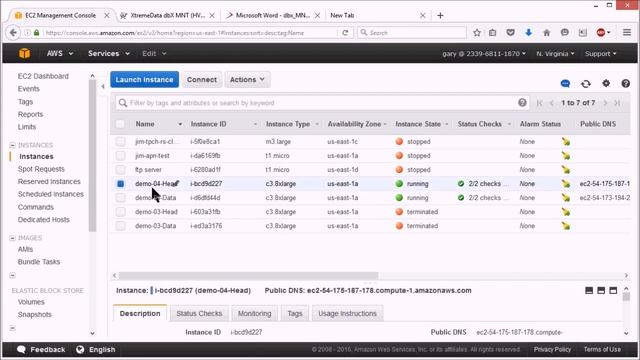640x360 pixels.
Task: Focus the filter by tags search field
Action: (322, 103)
